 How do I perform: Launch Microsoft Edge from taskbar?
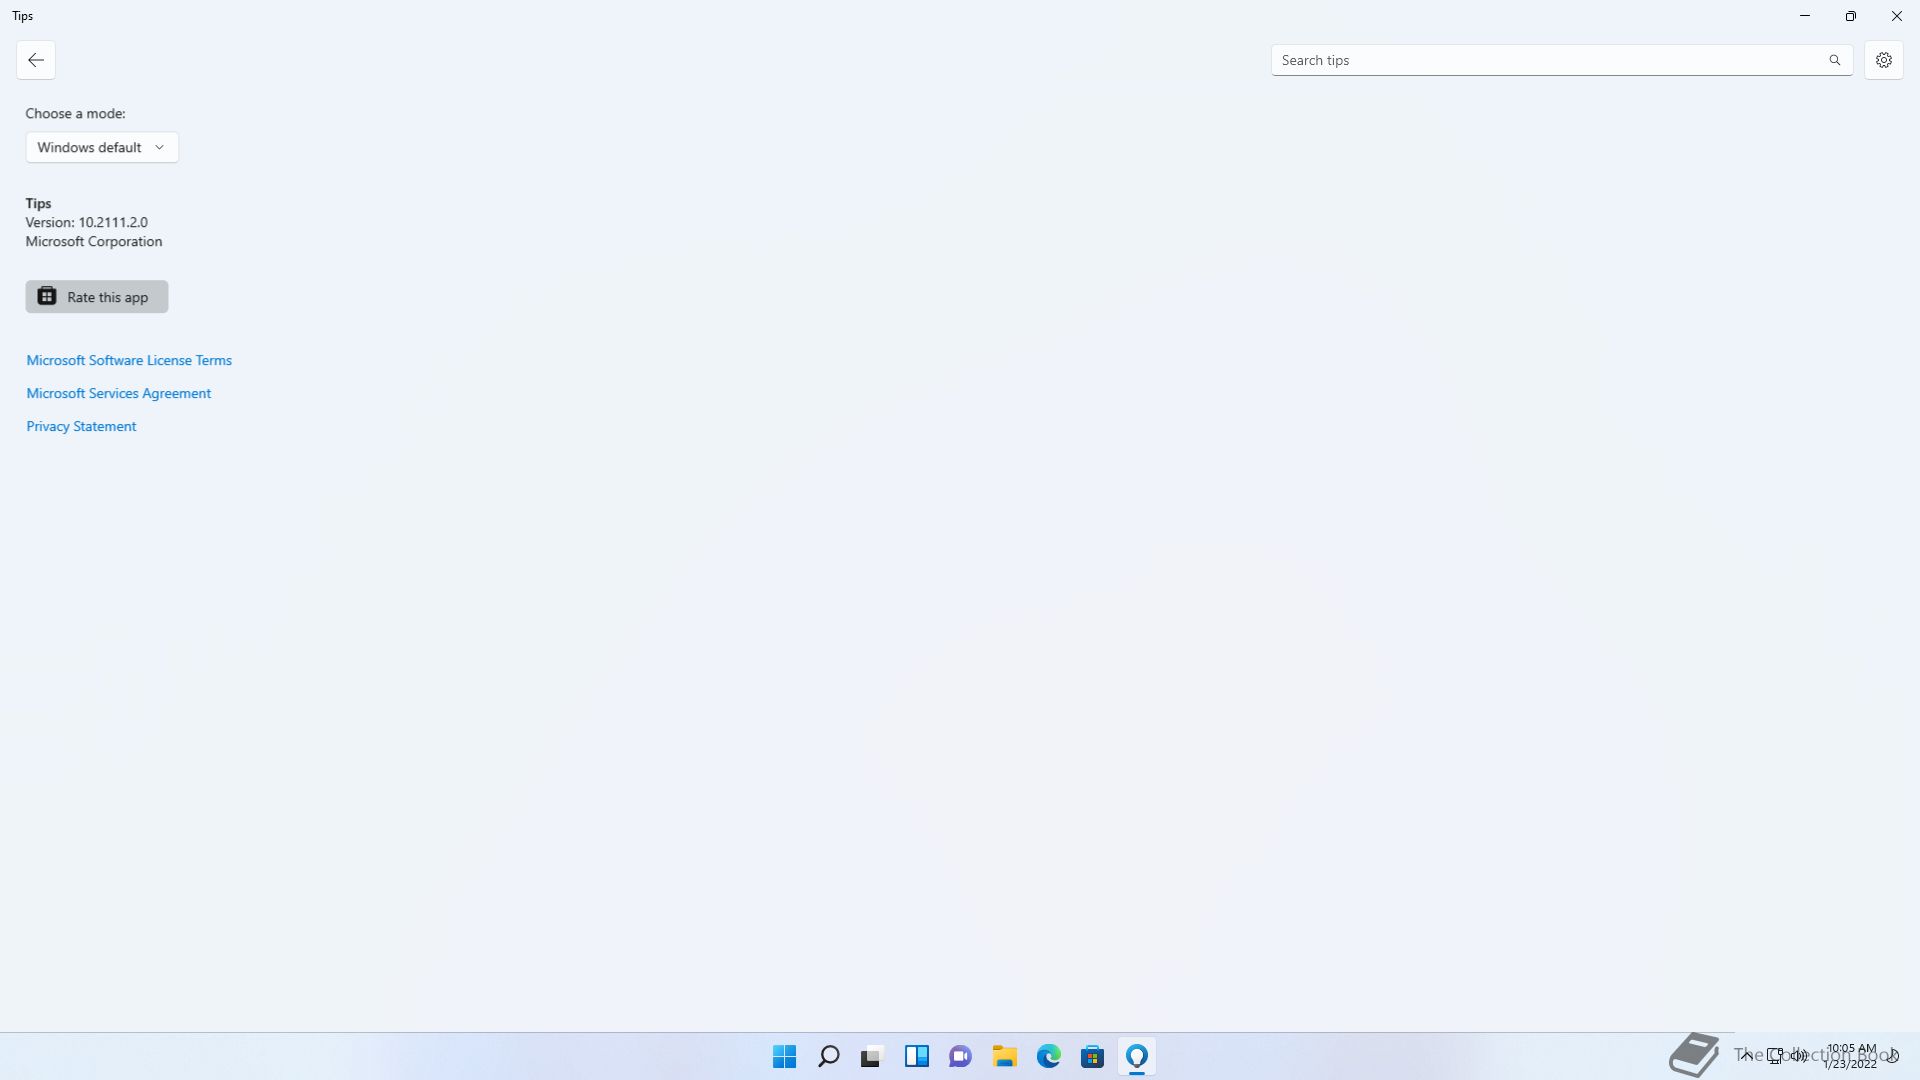click(x=1049, y=1056)
